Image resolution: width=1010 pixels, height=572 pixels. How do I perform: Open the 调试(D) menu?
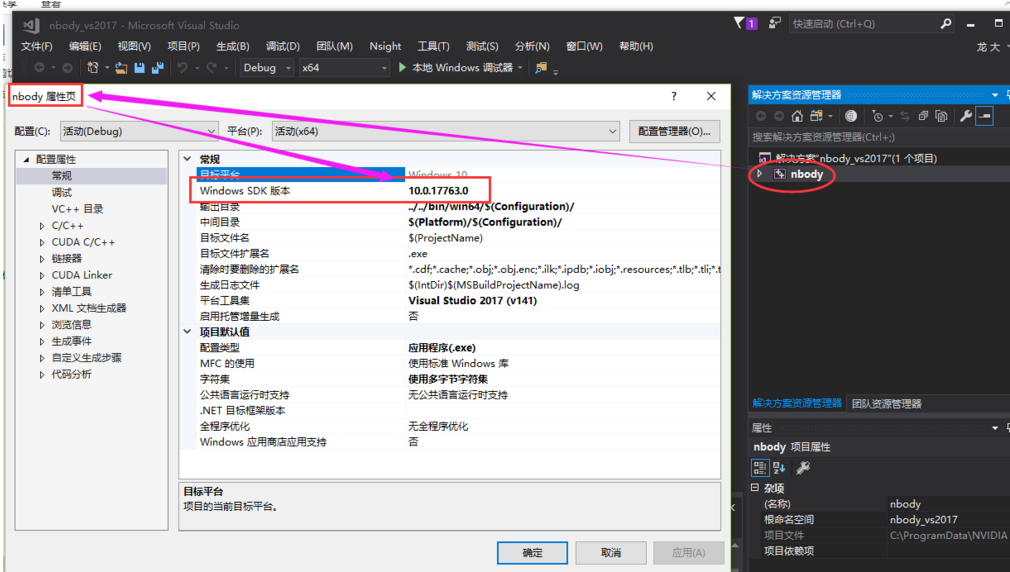pos(283,46)
